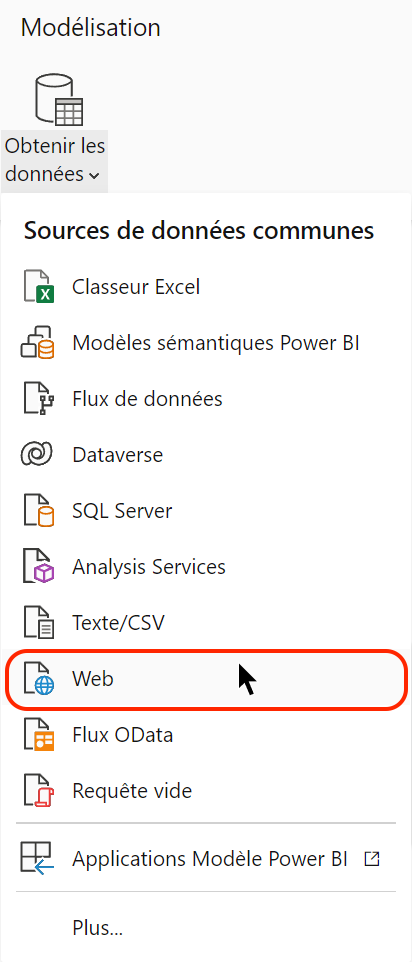The height and width of the screenshot is (962, 412).
Task: Click the Obtenir les données database icon
Action: 59,99
